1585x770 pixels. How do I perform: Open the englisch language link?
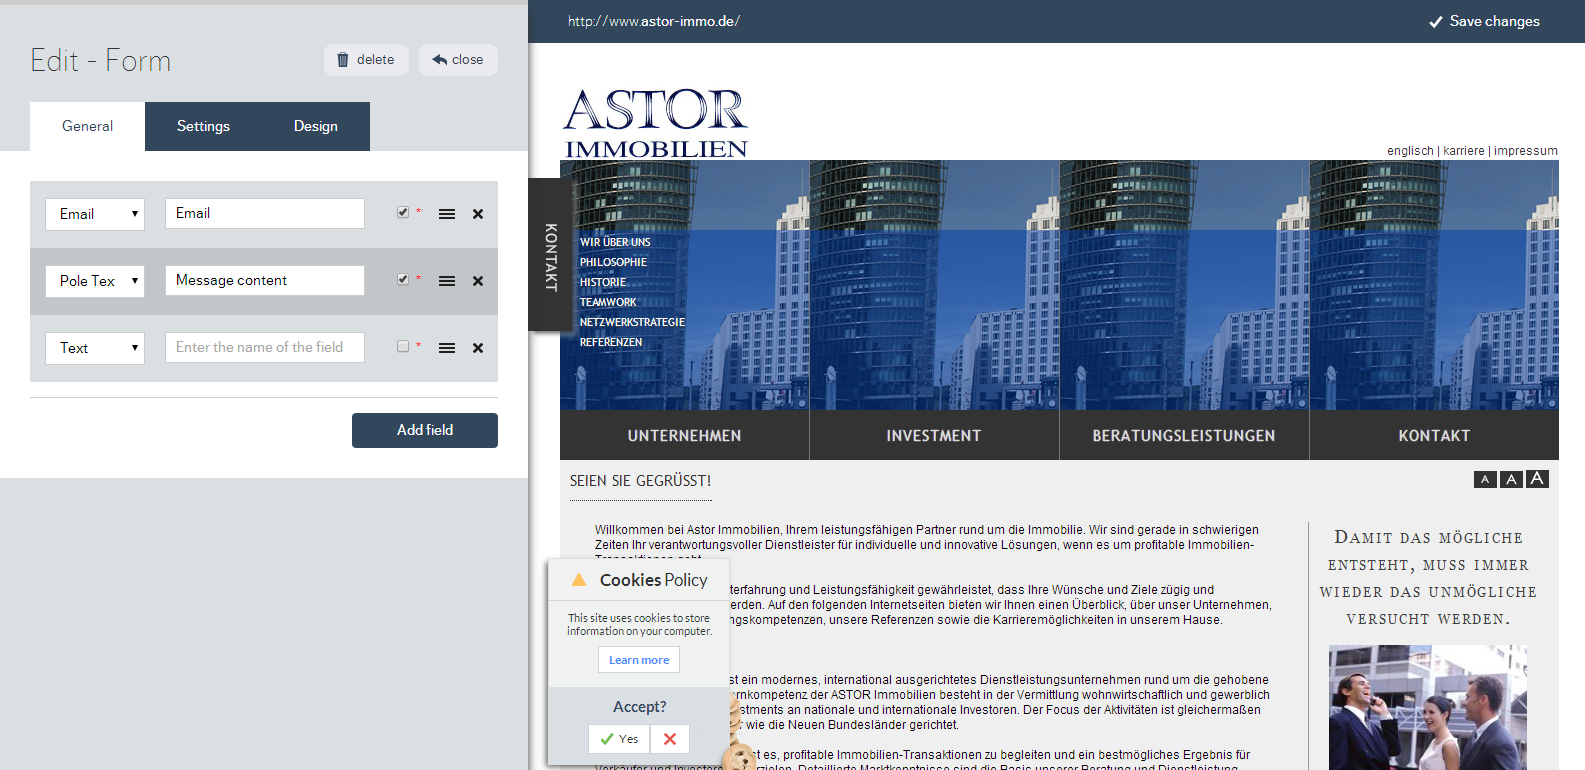pos(1410,151)
